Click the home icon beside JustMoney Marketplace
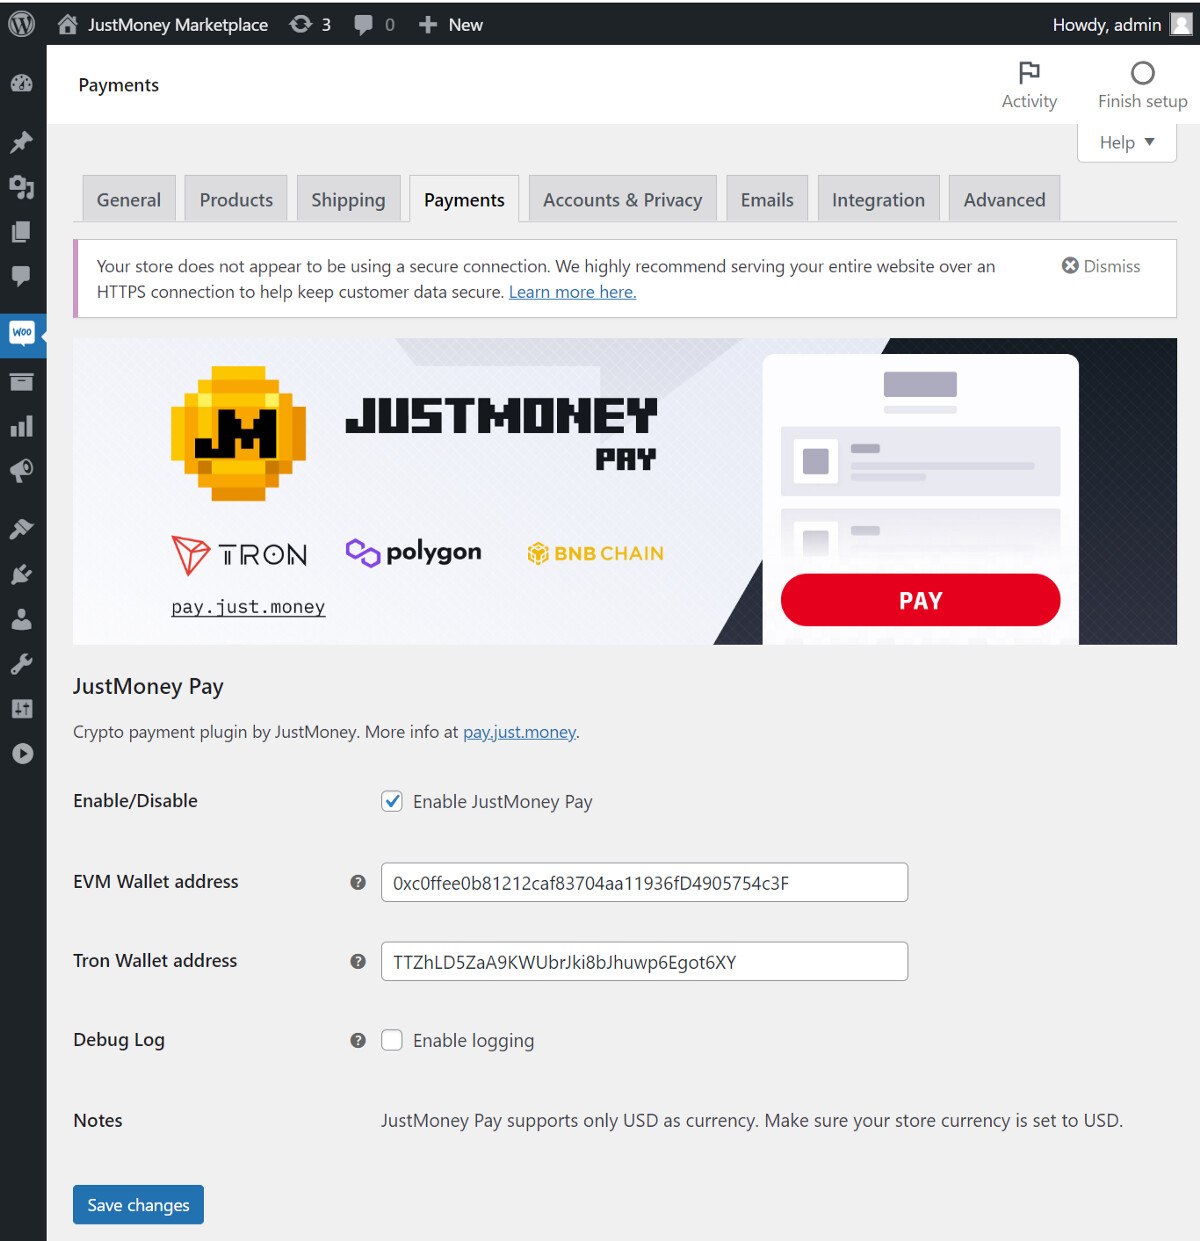 click(67, 24)
